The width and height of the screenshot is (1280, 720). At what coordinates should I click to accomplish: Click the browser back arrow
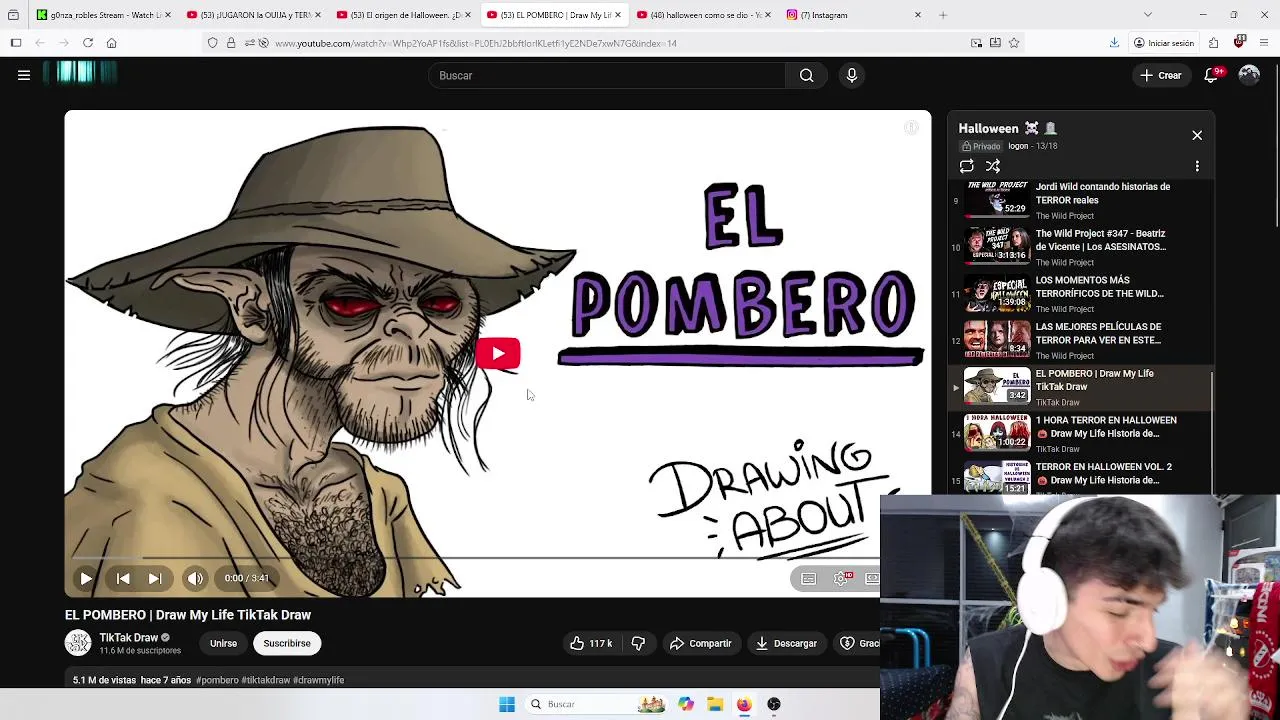coord(40,43)
